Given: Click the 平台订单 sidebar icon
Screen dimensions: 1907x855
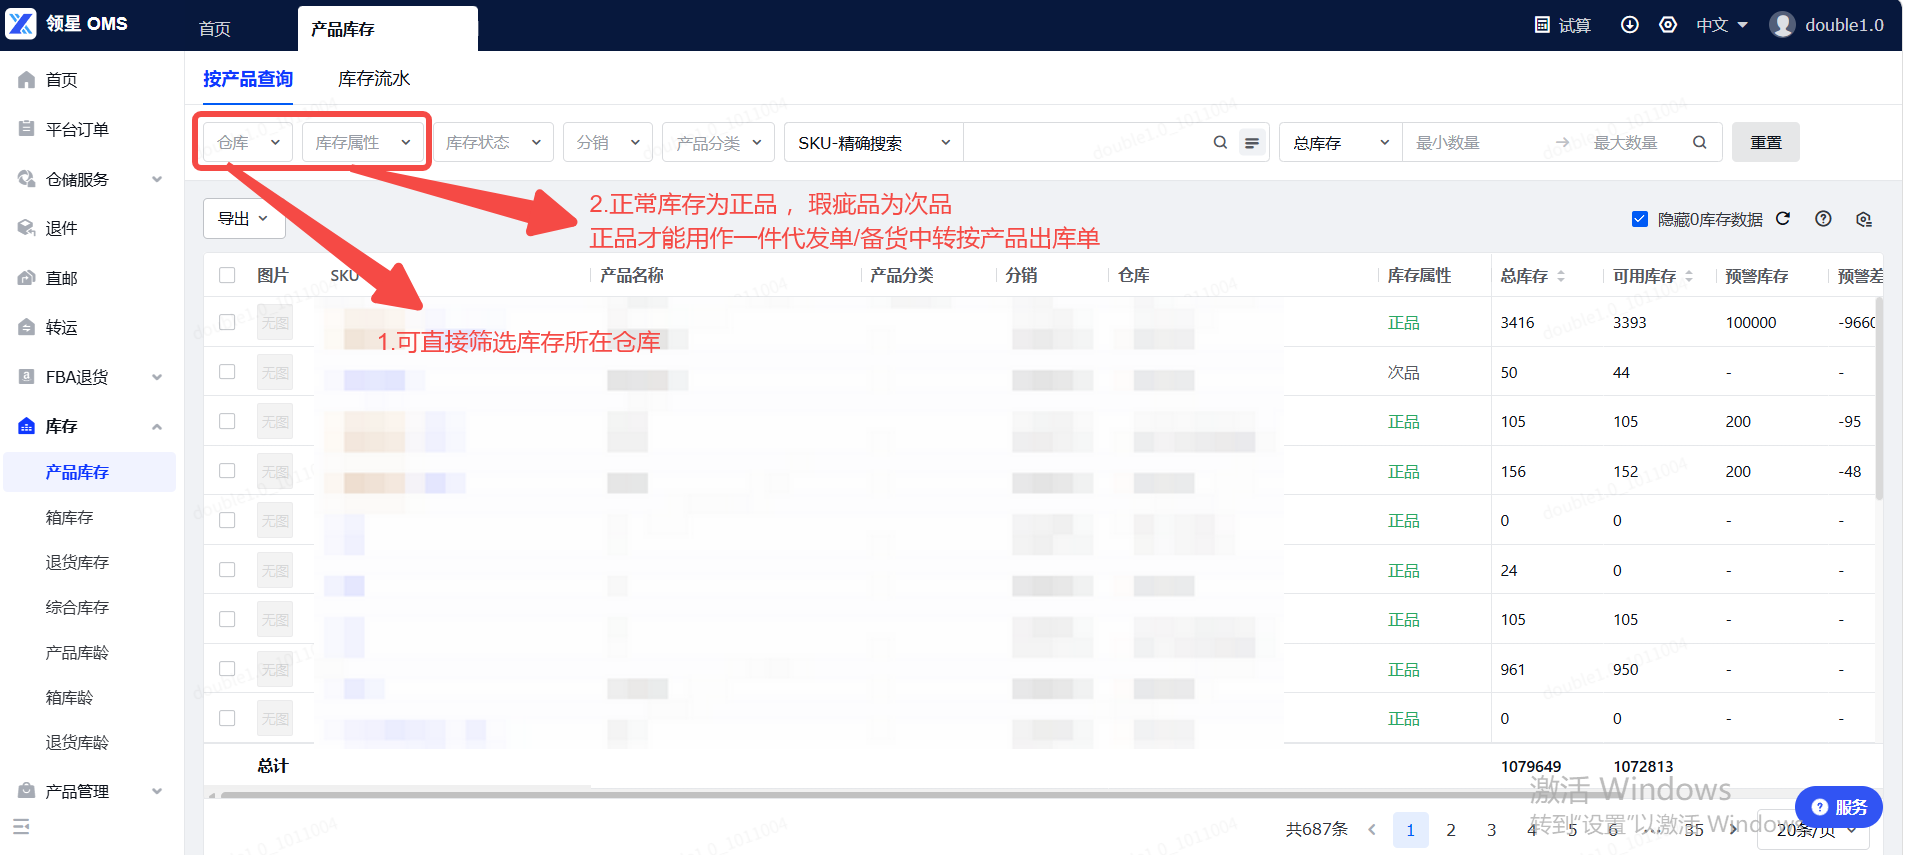Looking at the screenshot, I should [x=27, y=129].
